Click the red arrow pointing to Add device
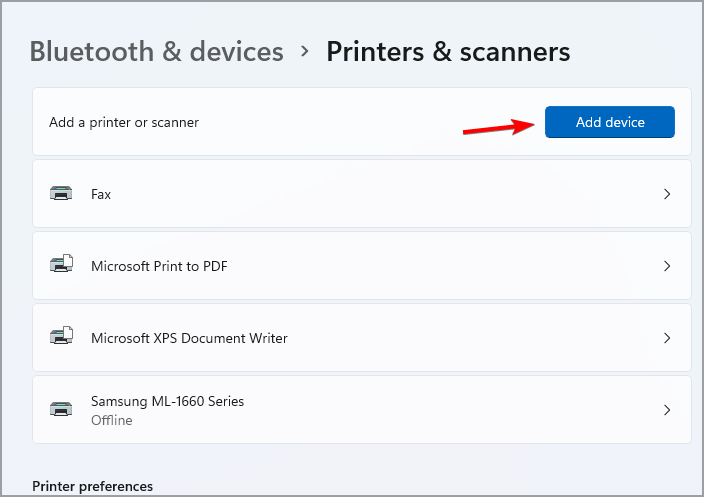 tap(499, 127)
